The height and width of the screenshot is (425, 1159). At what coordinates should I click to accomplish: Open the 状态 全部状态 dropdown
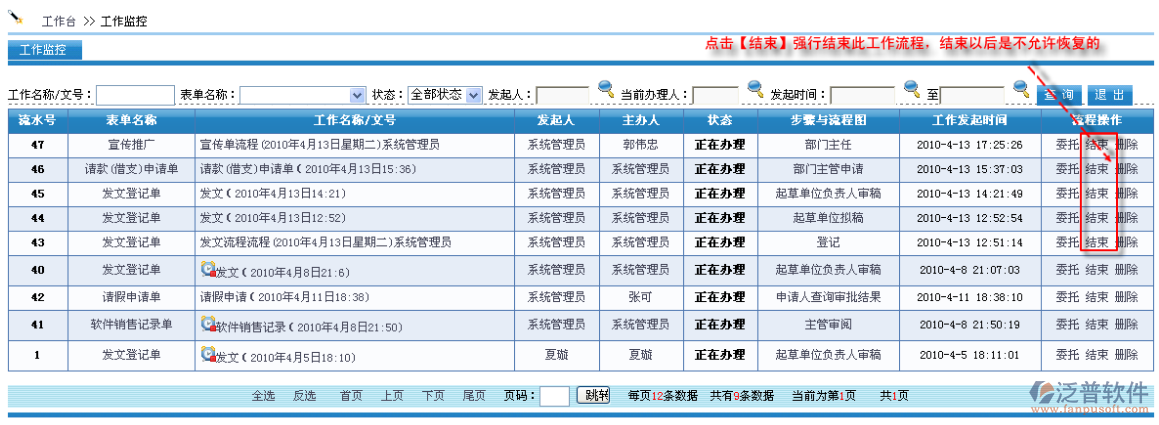click(474, 95)
